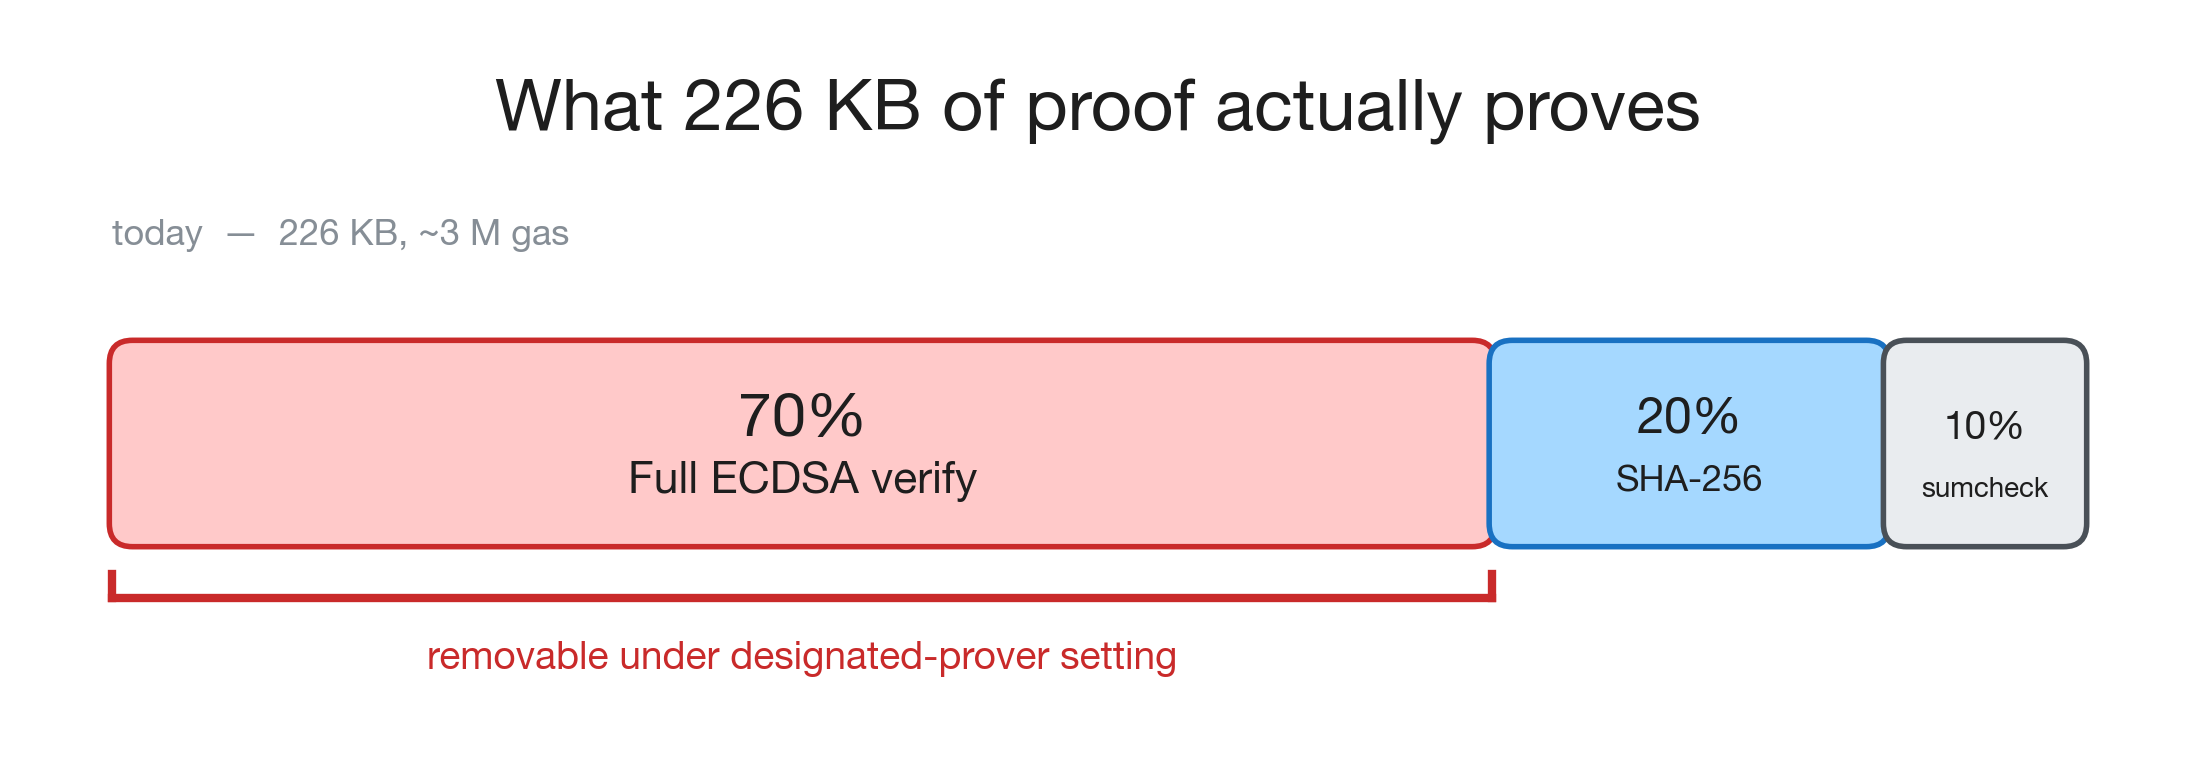Click the "~3 M gas" text
Image resolution: width=2195 pixels, height=760 pixels.
494,233
